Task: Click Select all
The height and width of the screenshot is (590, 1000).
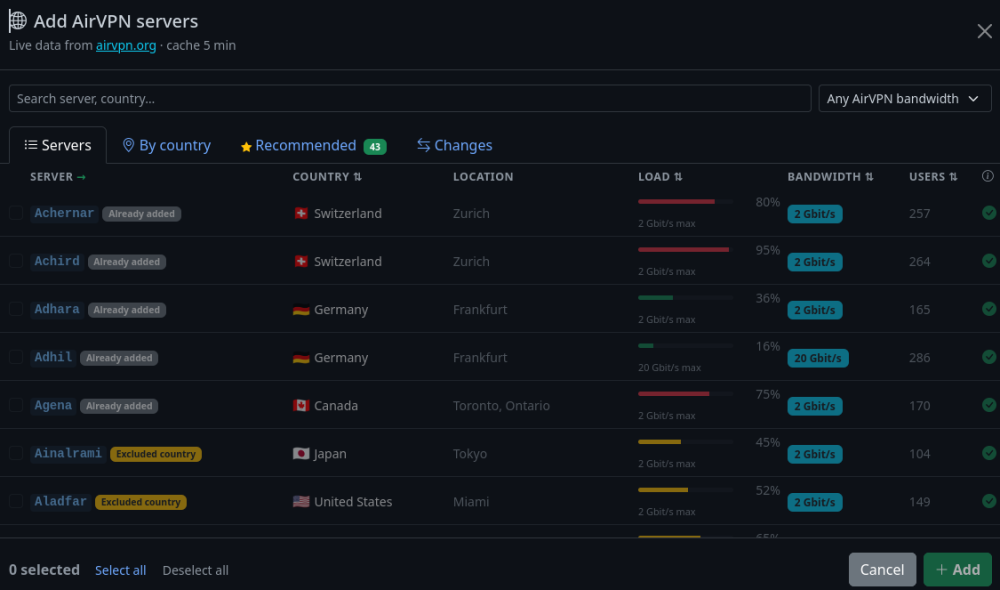Action: (x=121, y=570)
